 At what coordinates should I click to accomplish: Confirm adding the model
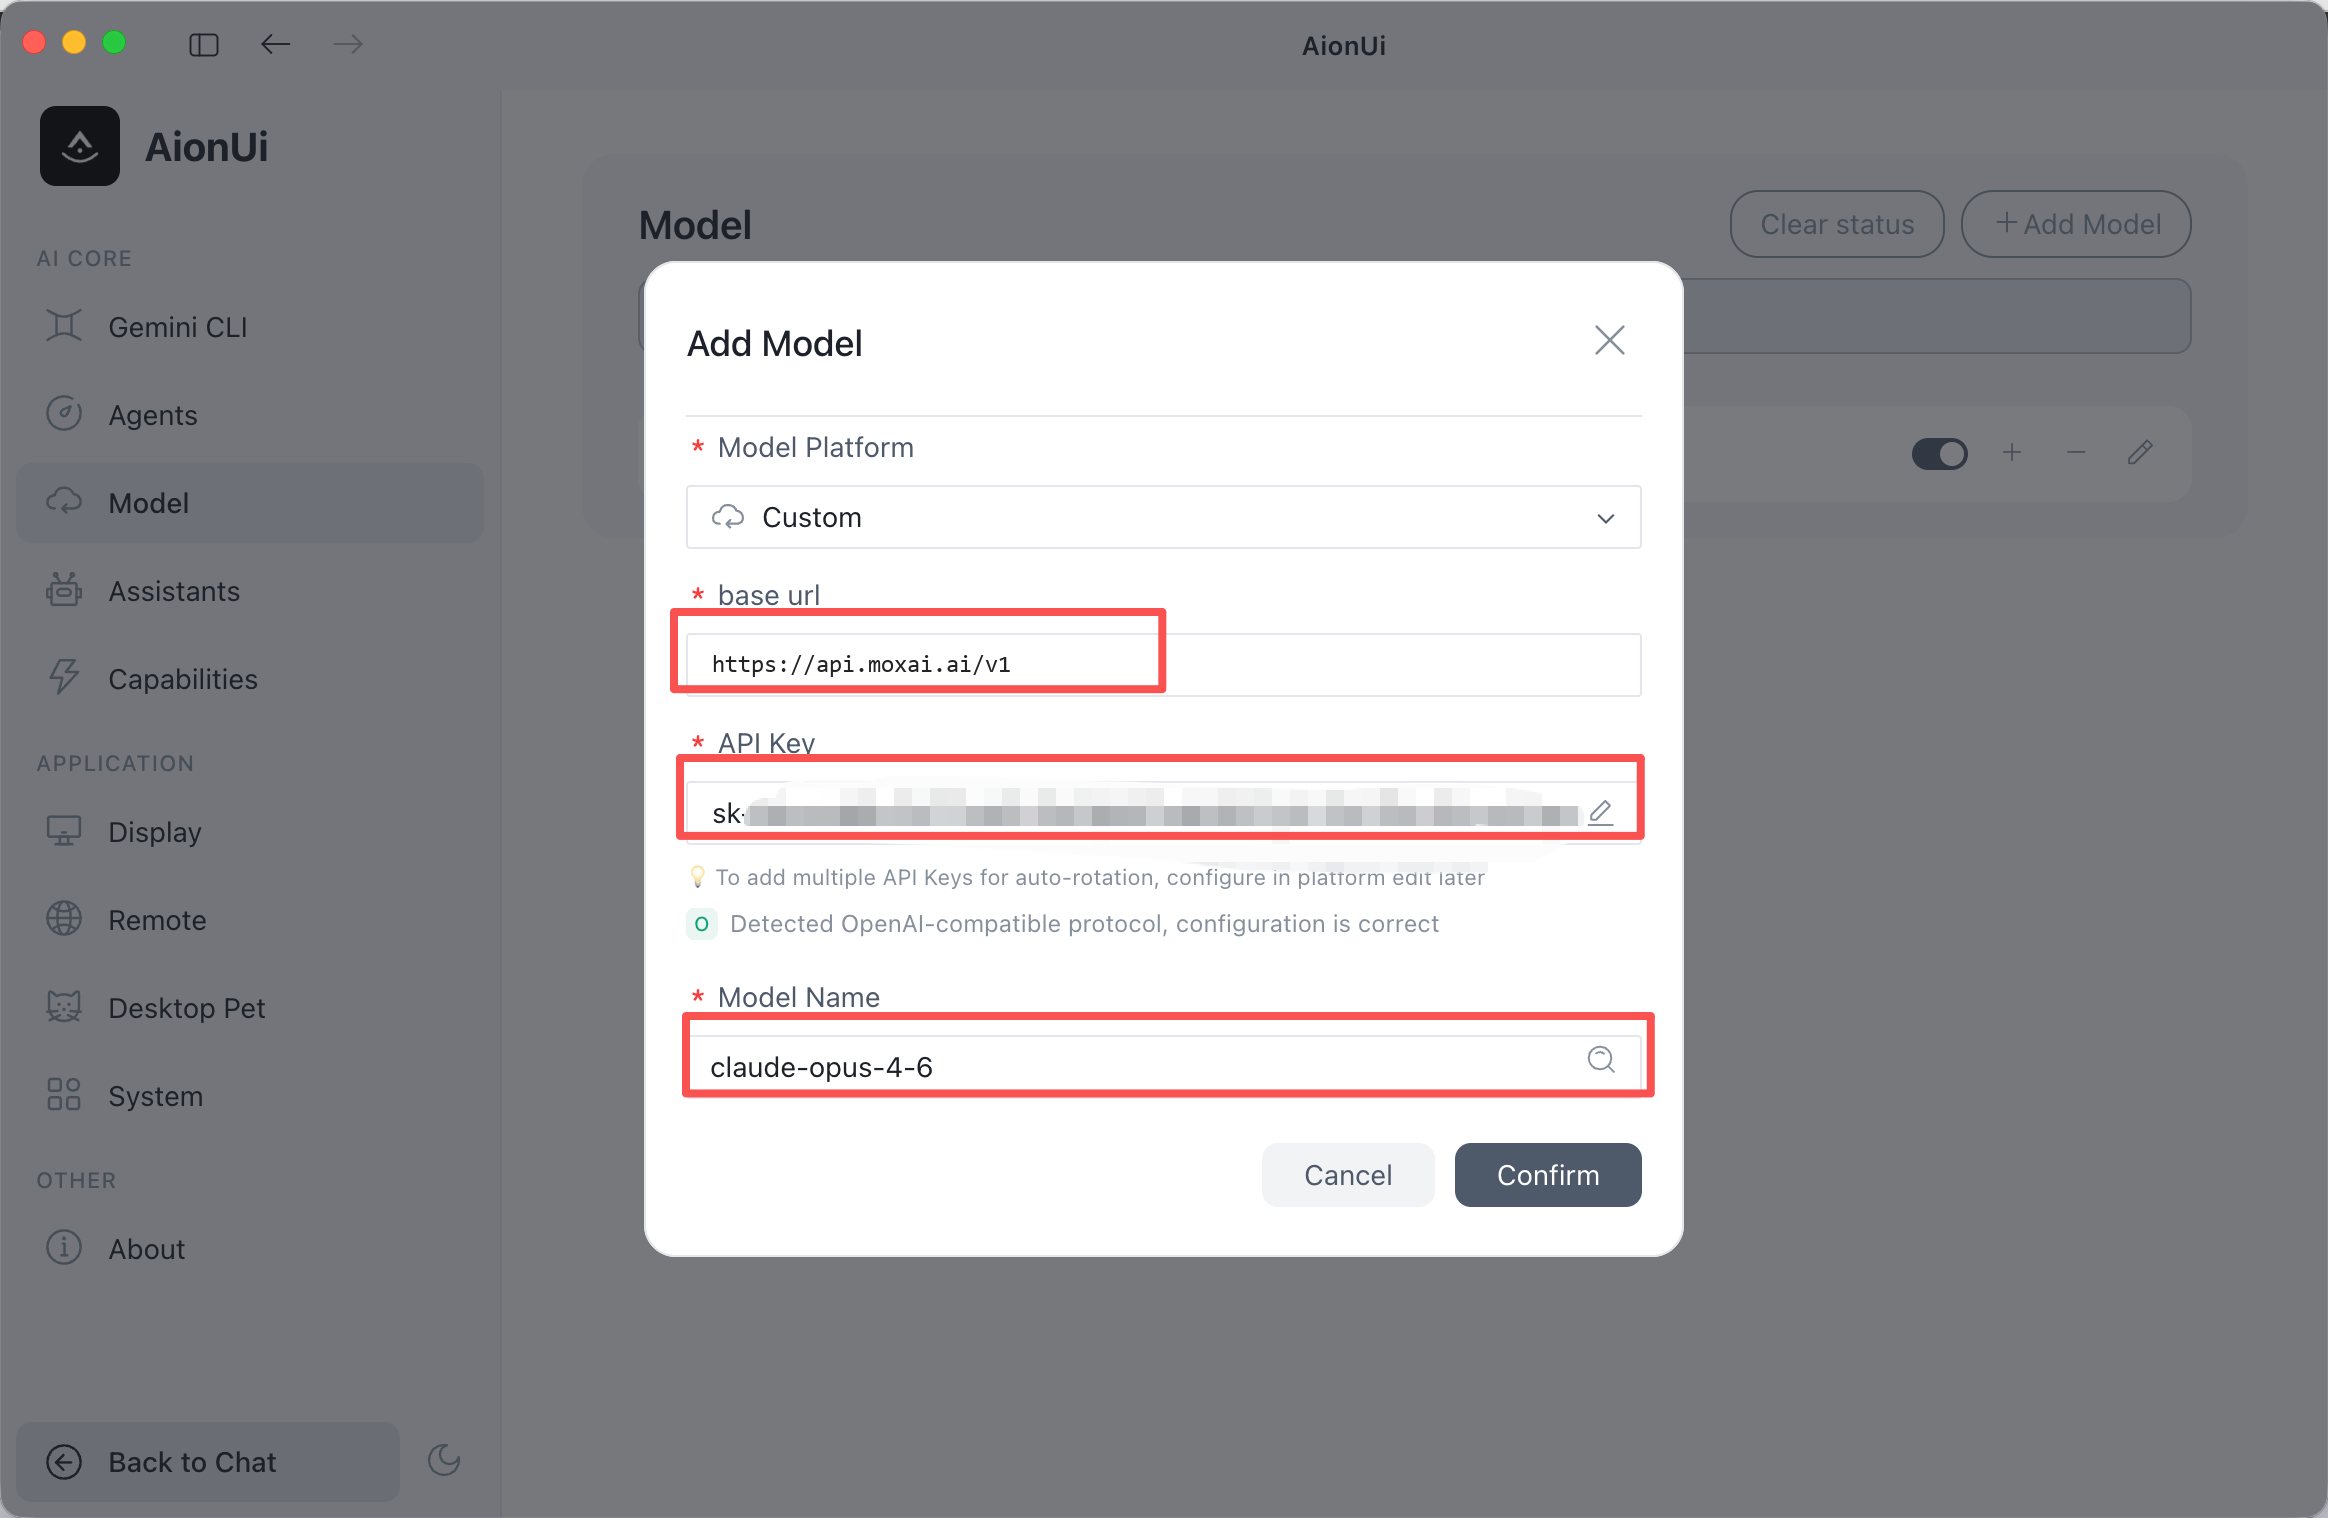(1547, 1175)
